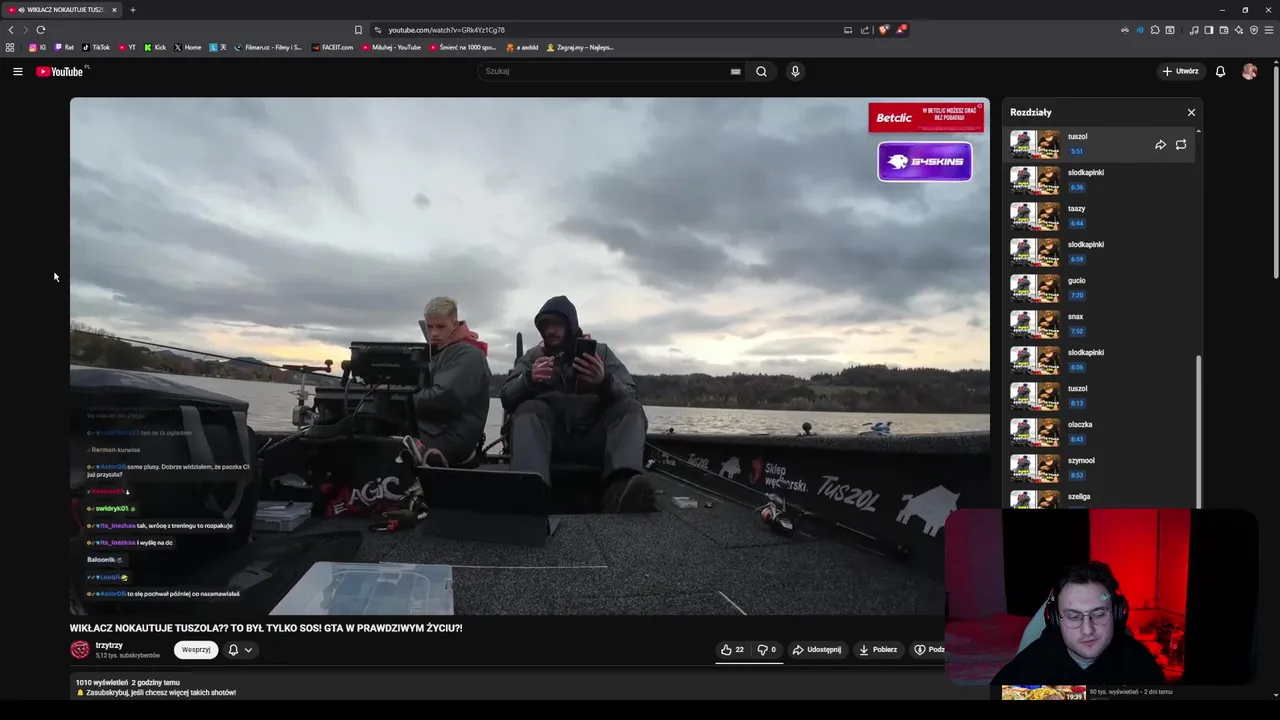Jump to olaczka chapter at 8:43
The width and height of the screenshot is (1280, 720).
(x=1100, y=432)
